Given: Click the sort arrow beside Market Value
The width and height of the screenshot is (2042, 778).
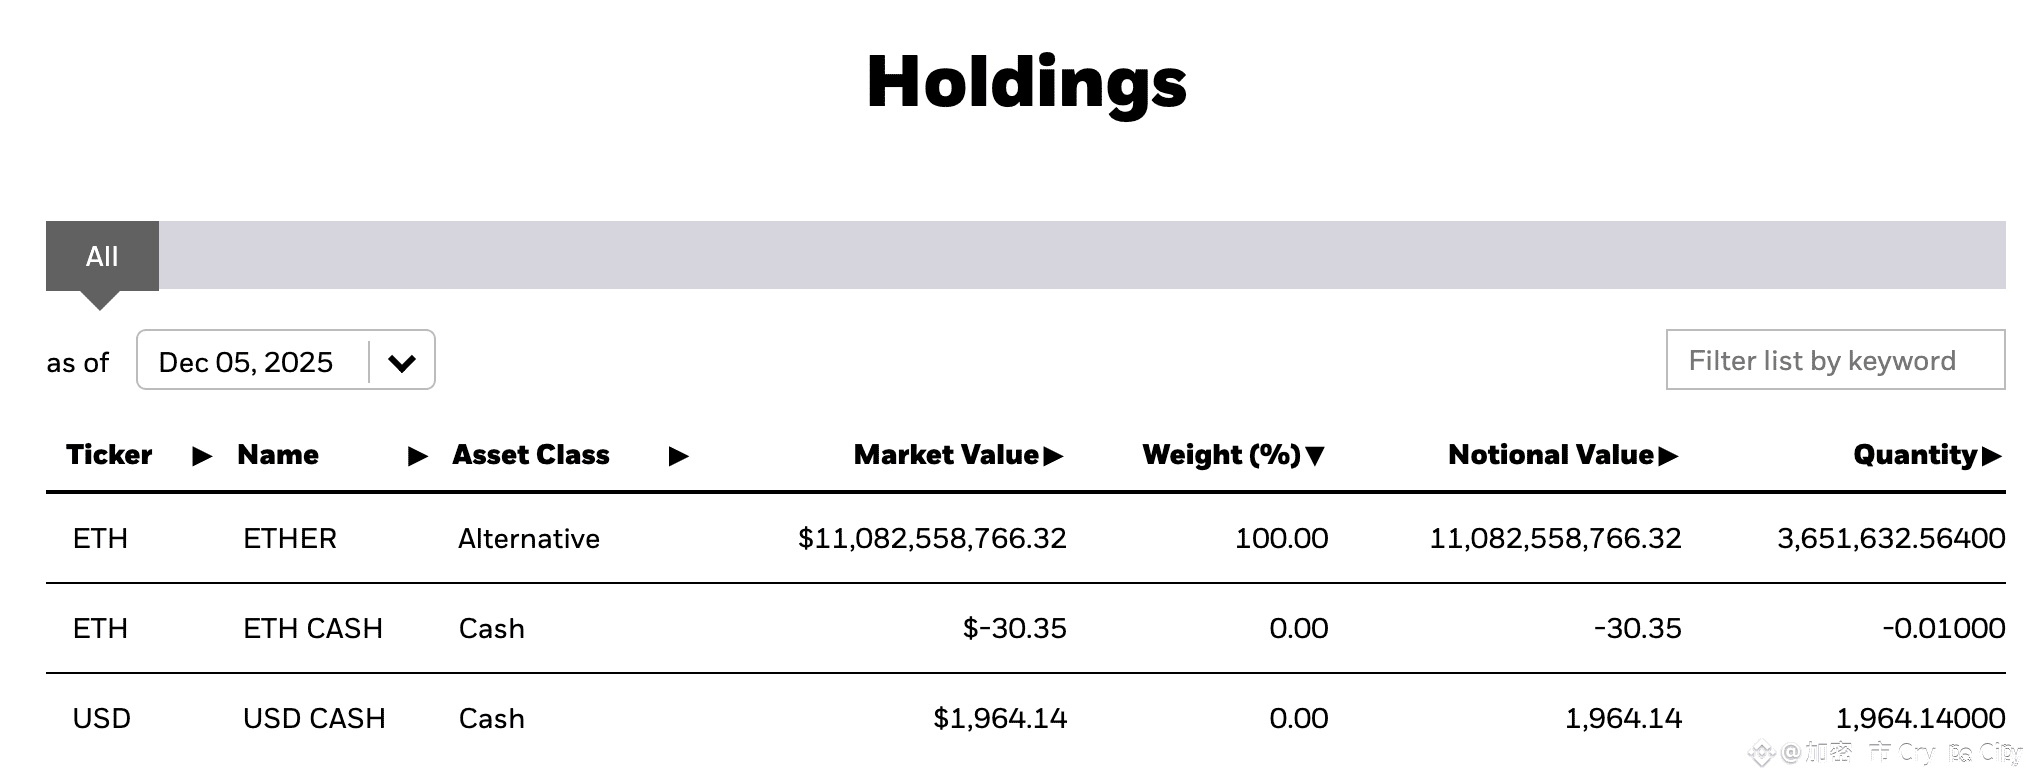Looking at the screenshot, I should (1053, 456).
